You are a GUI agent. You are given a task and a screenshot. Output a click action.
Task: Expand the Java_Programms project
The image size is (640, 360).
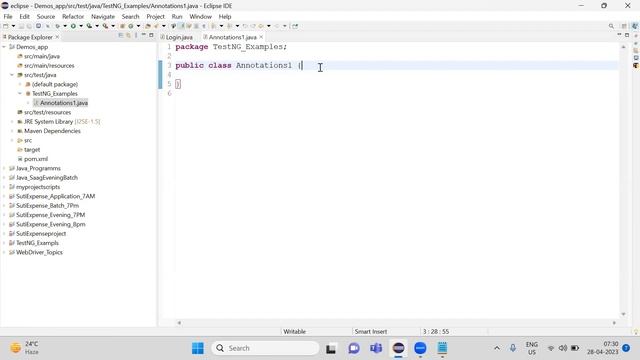tap(4, 168)
